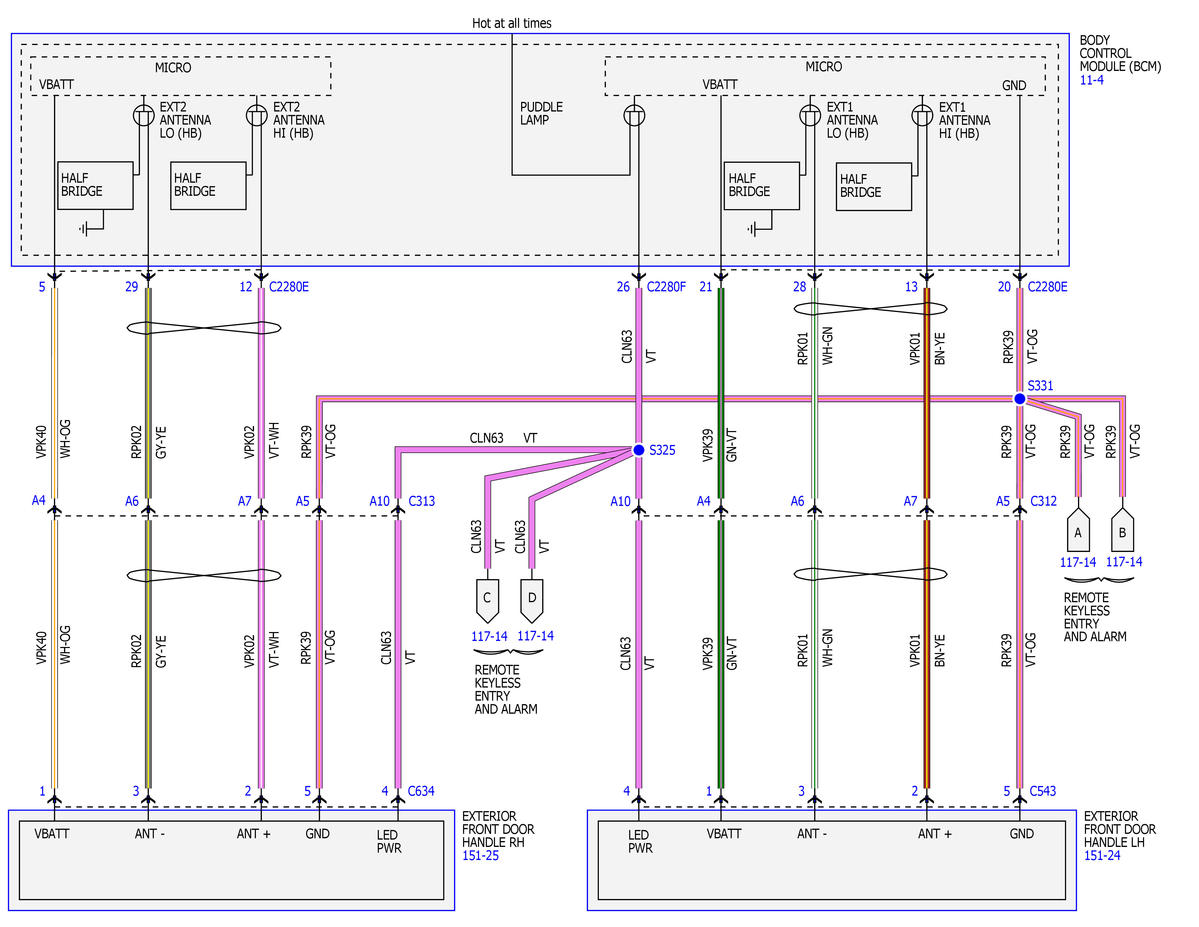Click the "LED PWR" terminal on handle RH
The width and height of the screenshot is (1199, 927).
(x=388, y=841)
